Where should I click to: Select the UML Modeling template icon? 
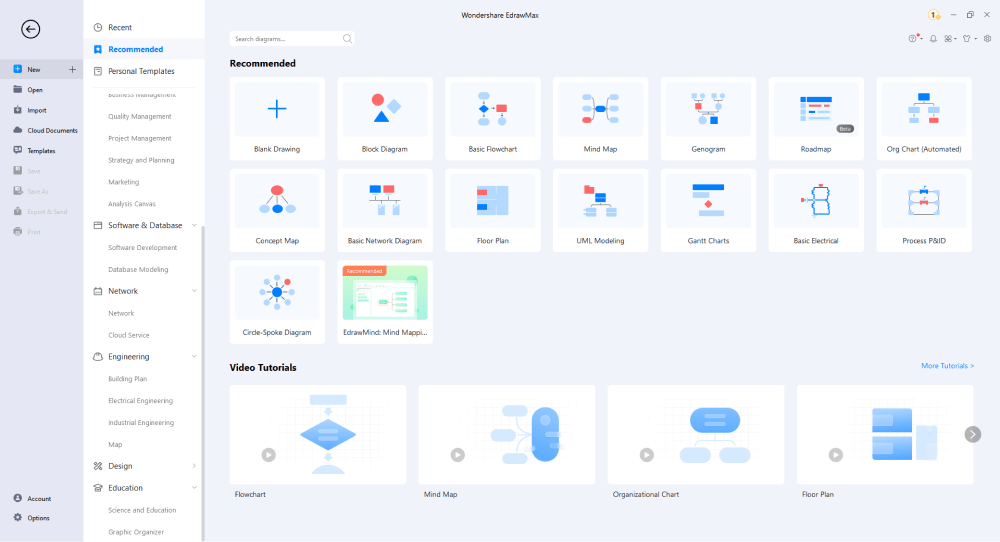click(600, 200)
